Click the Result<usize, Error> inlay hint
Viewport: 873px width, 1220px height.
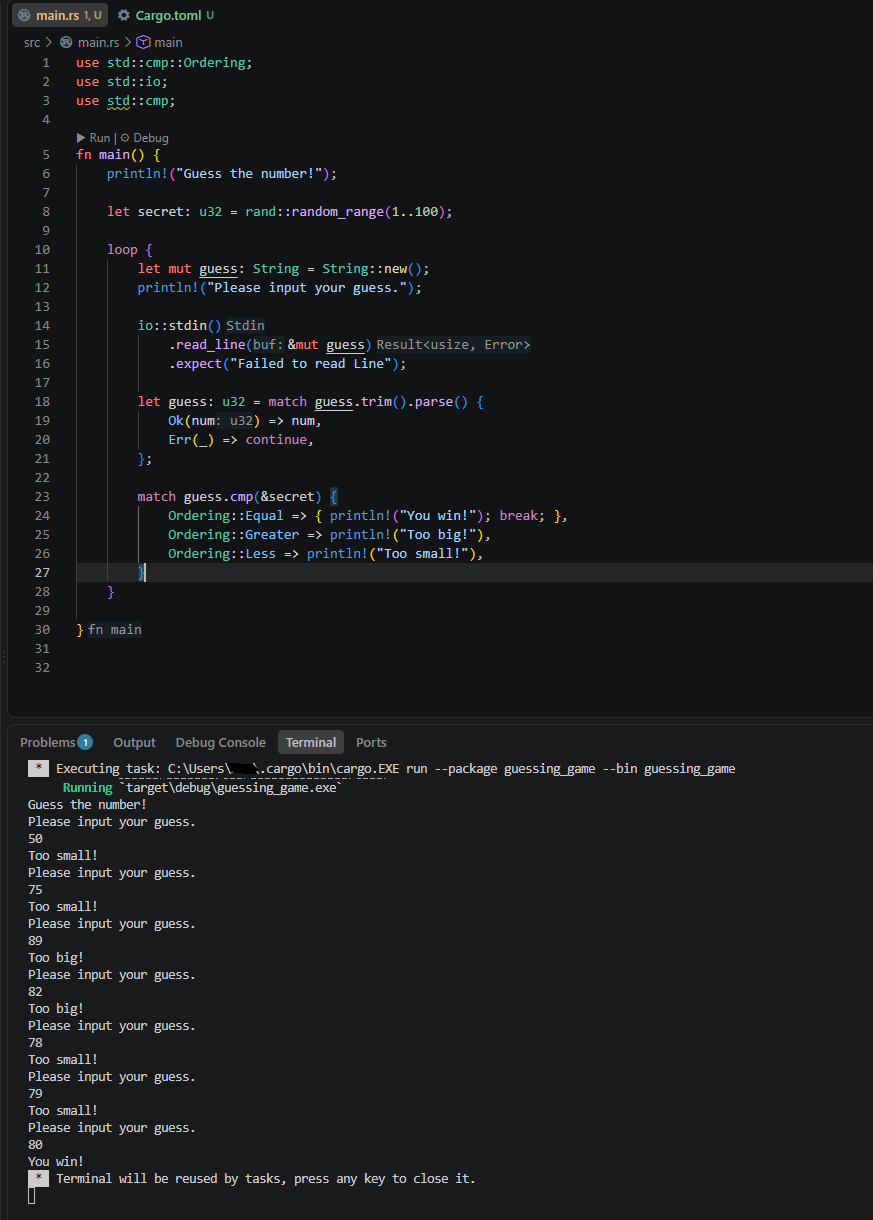[x=454, y=345]
